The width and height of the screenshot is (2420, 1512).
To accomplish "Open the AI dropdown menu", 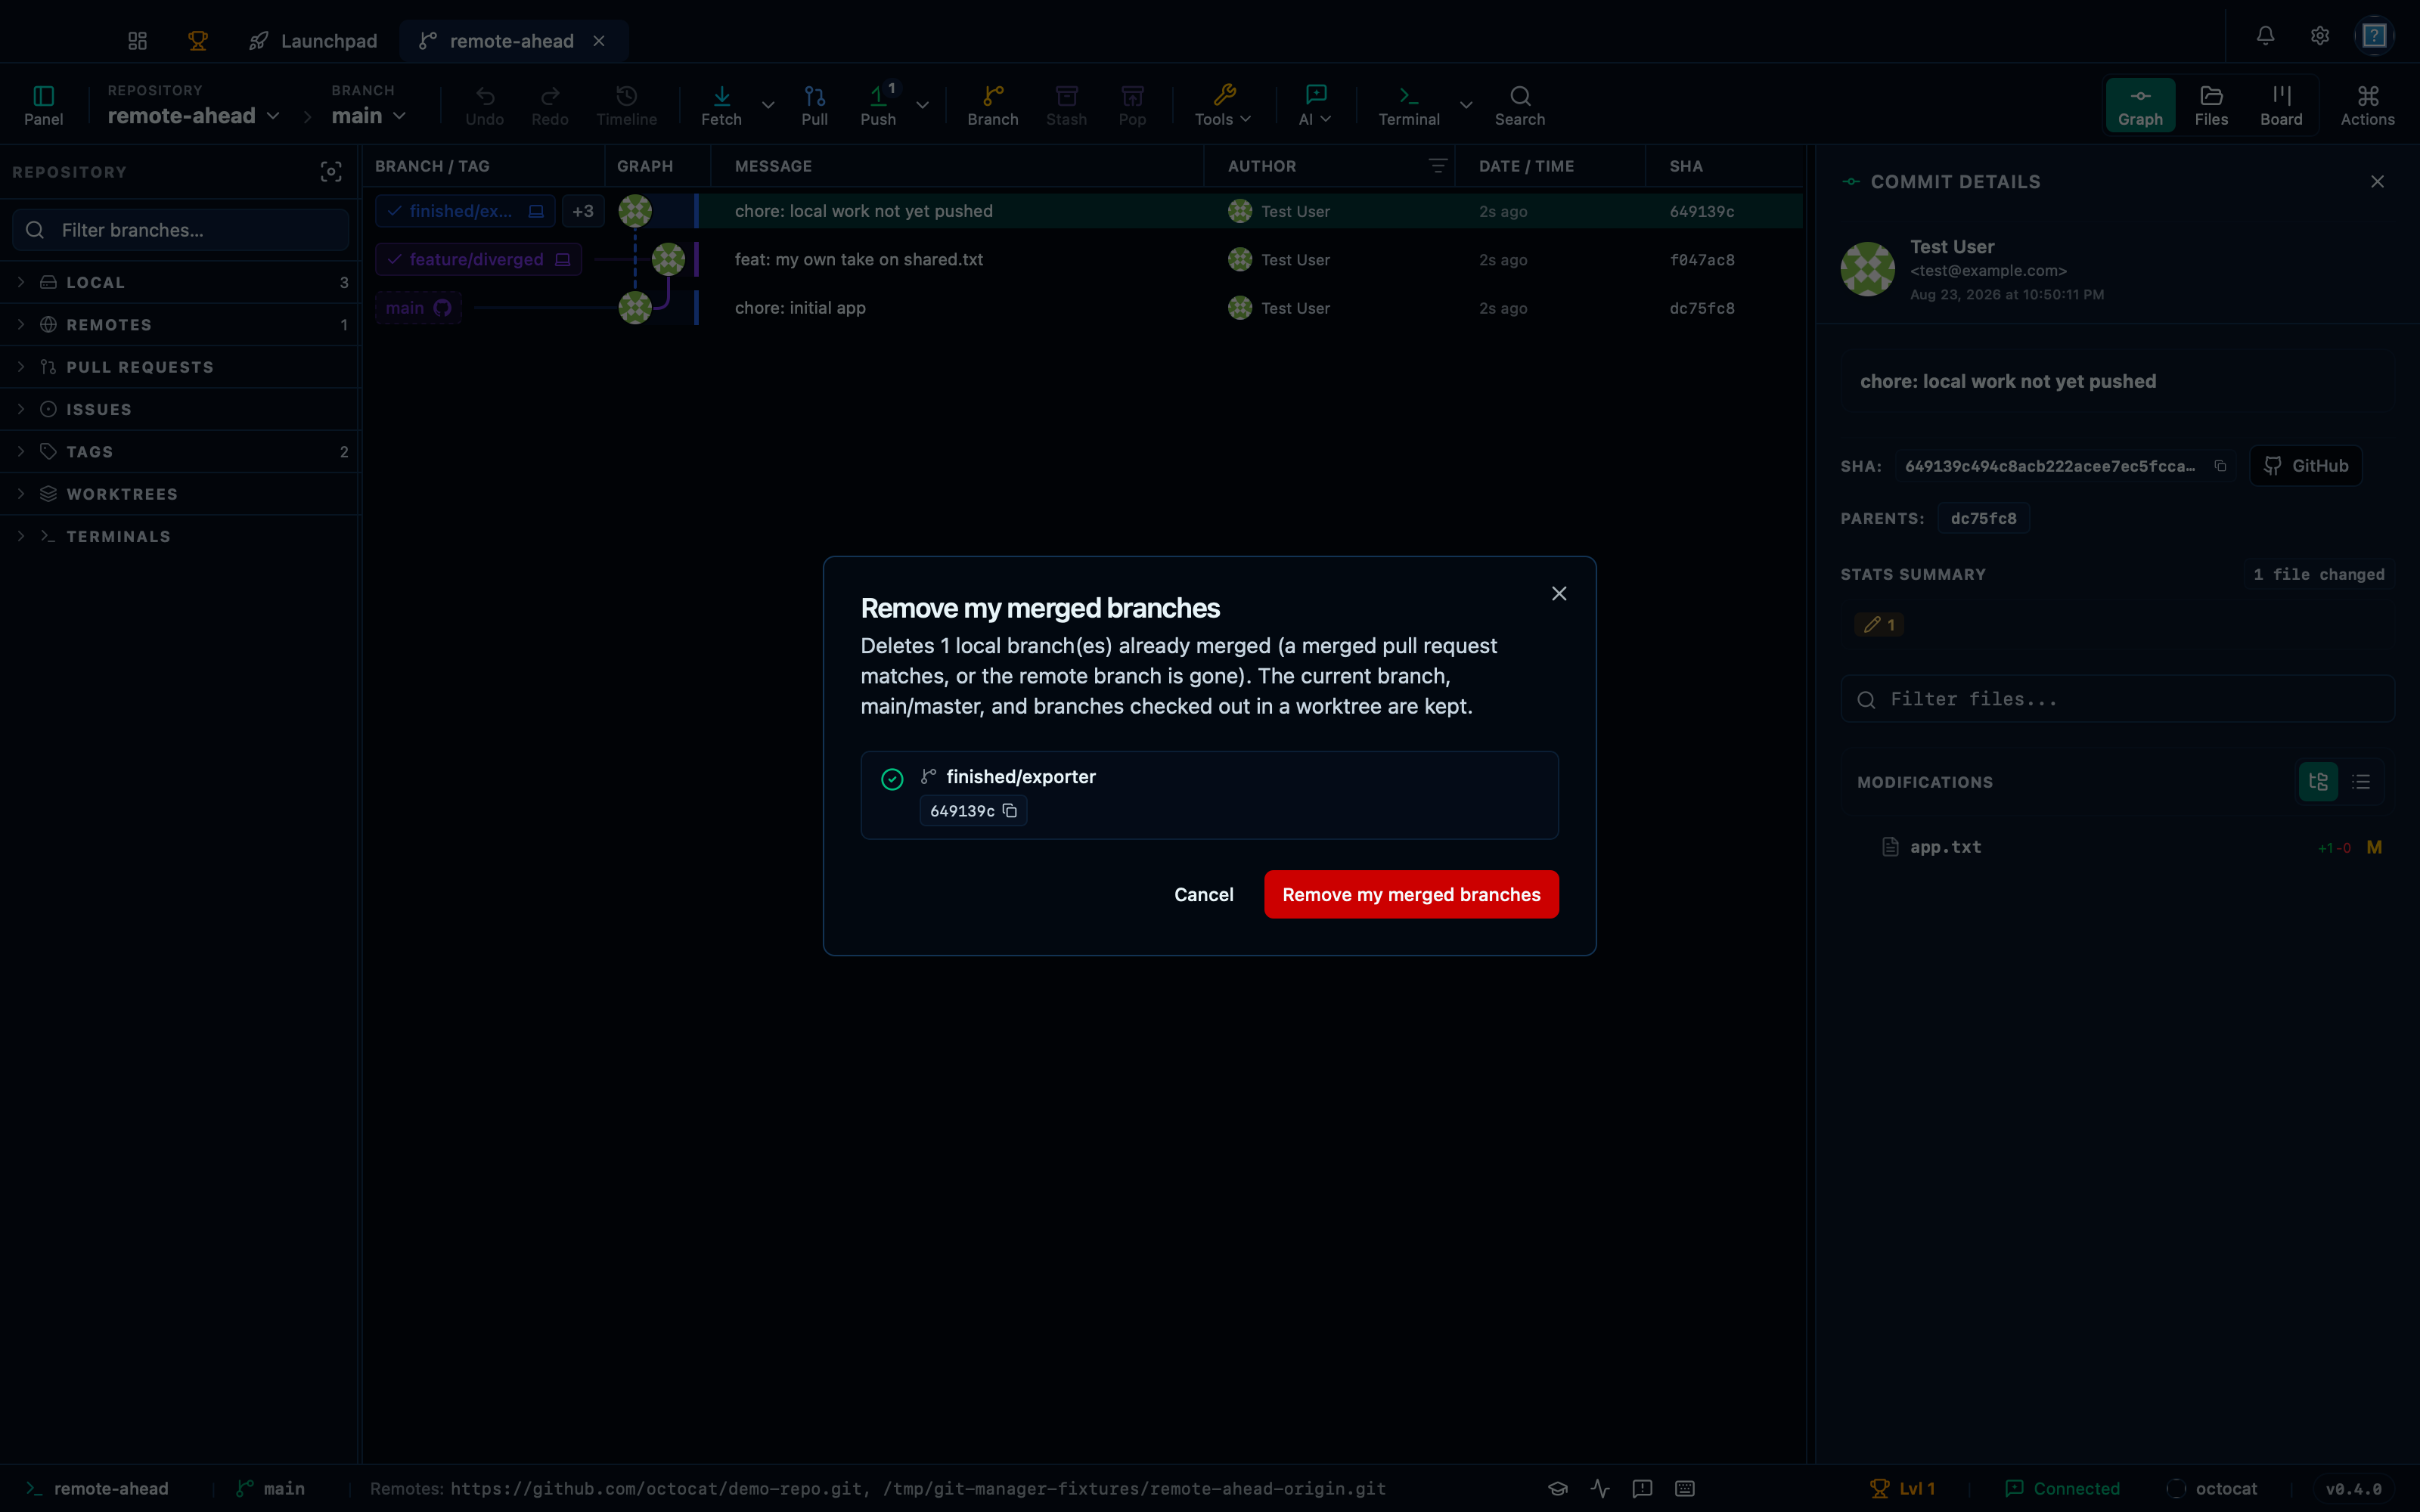I will pos(1315,105).
